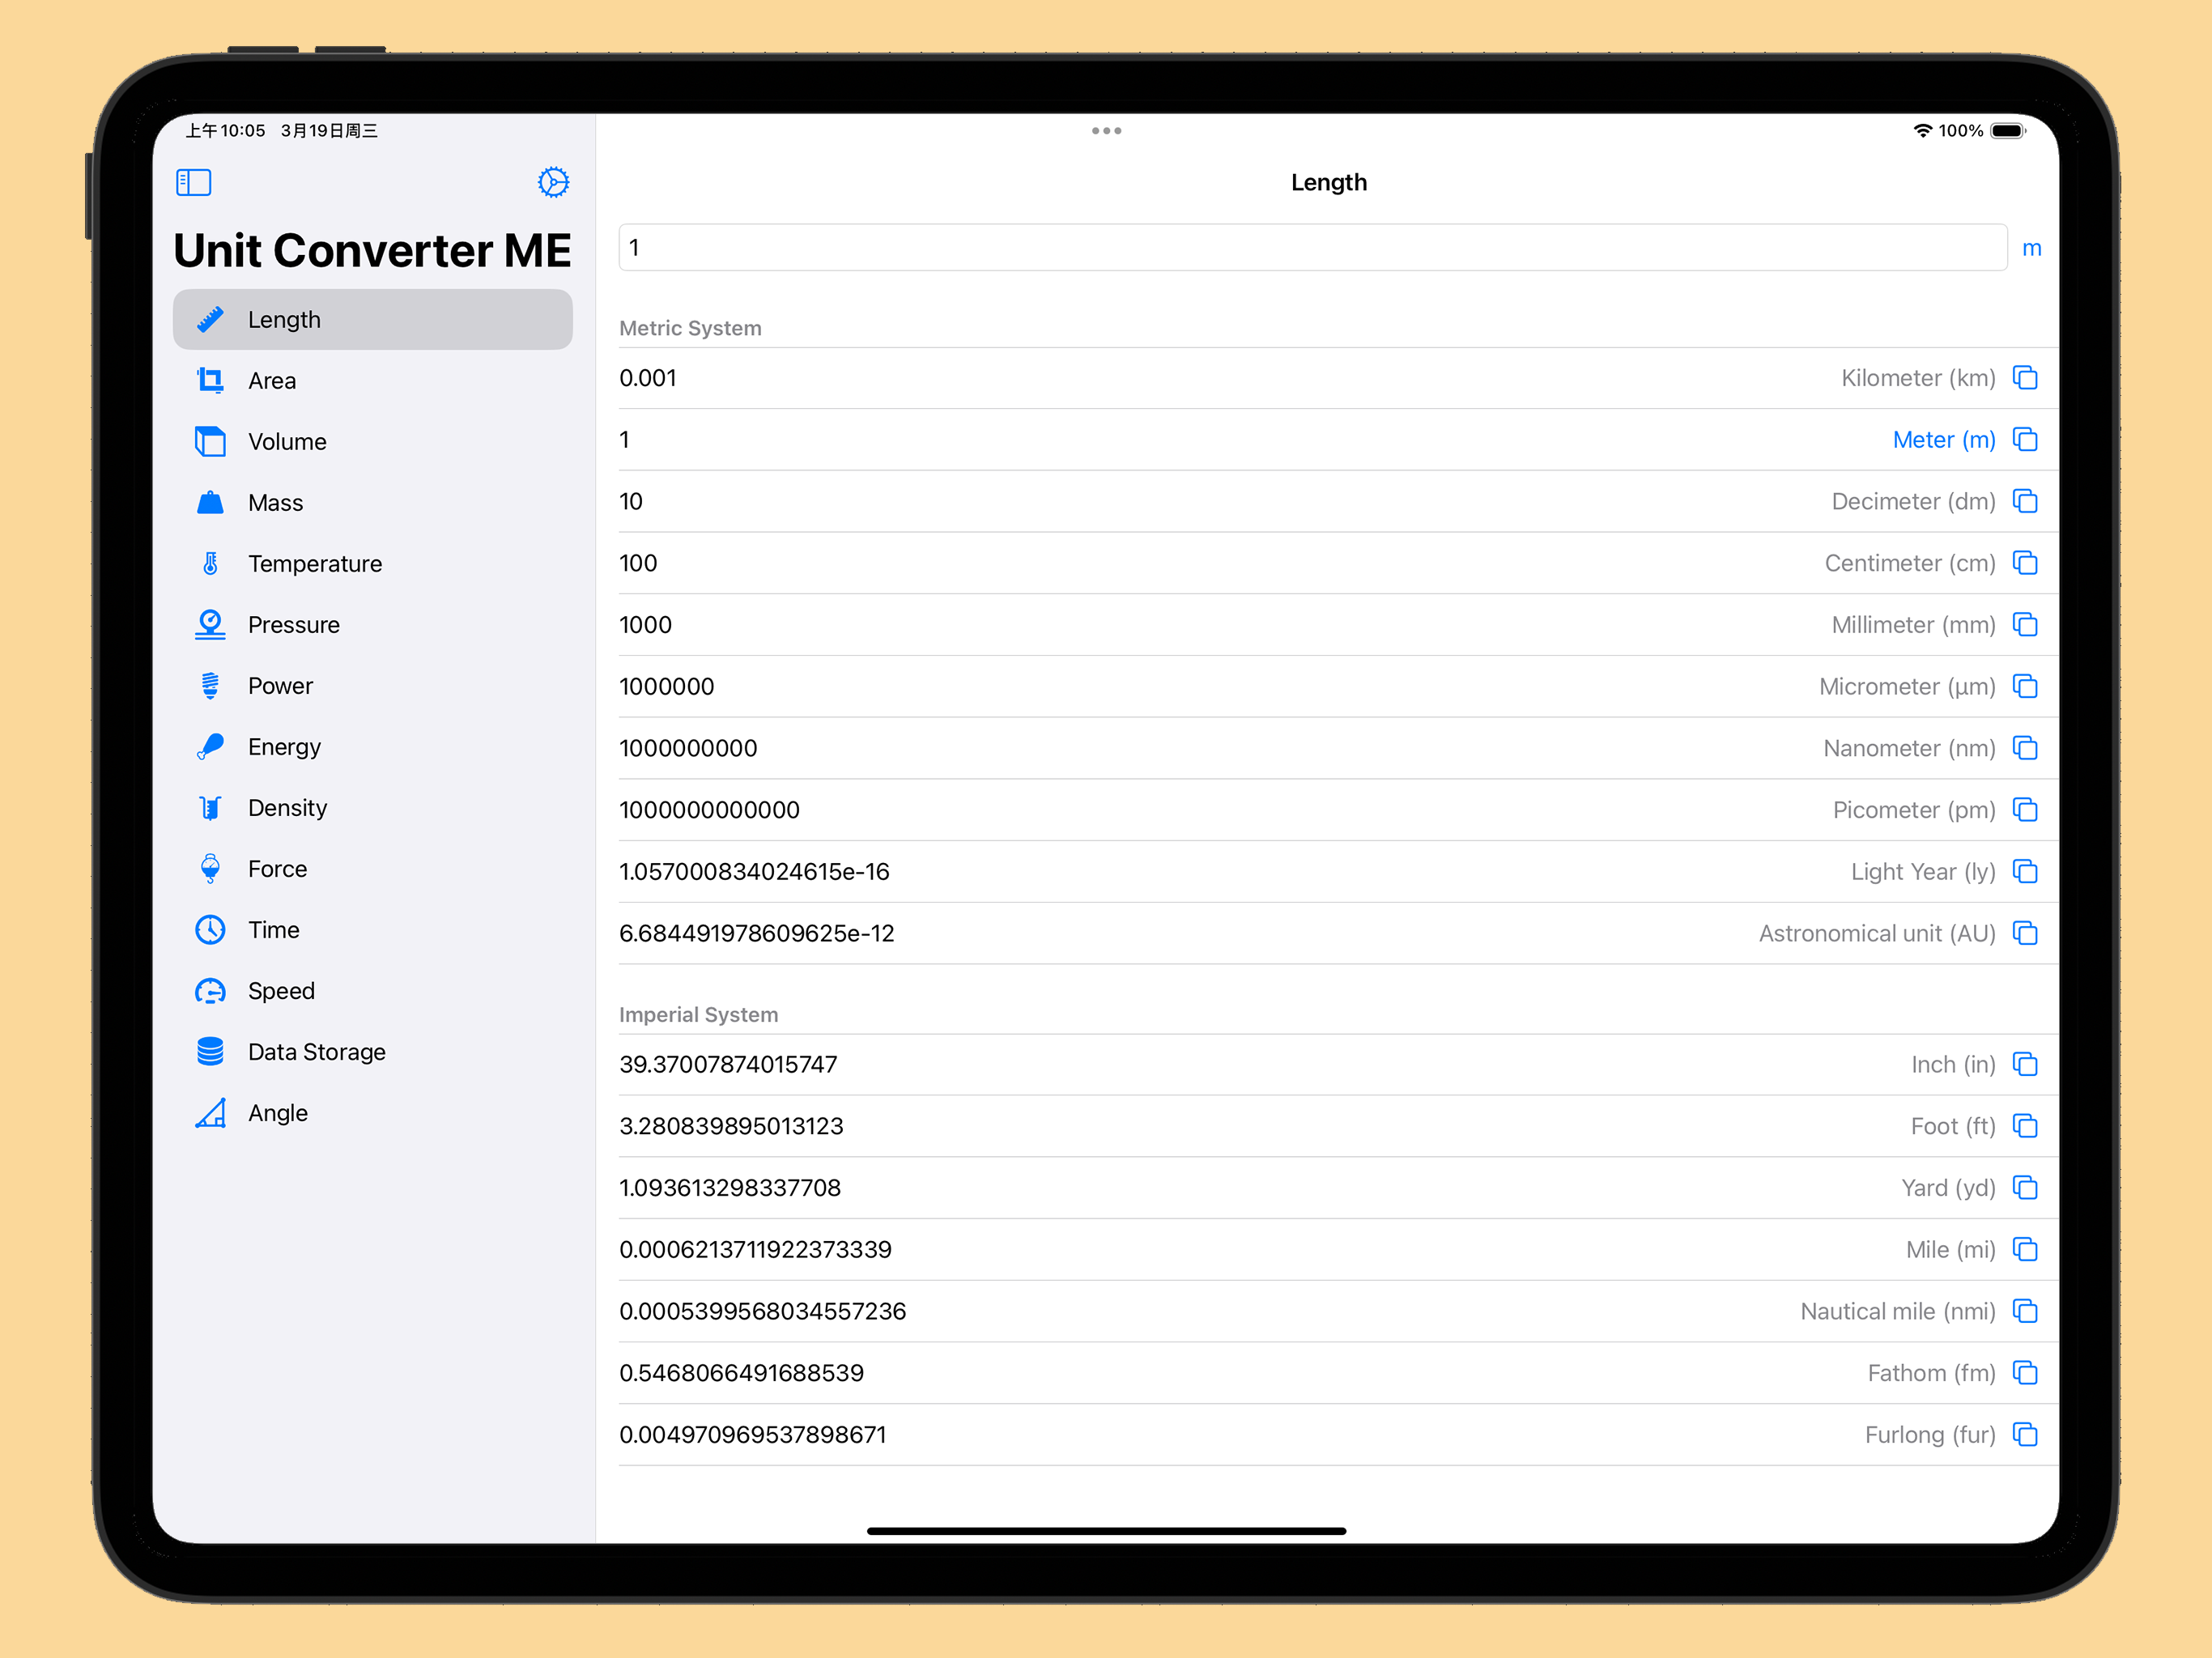Click the Data Storage cylinder icon
Screen dimensions: 2212x1658
(210, 1052)
